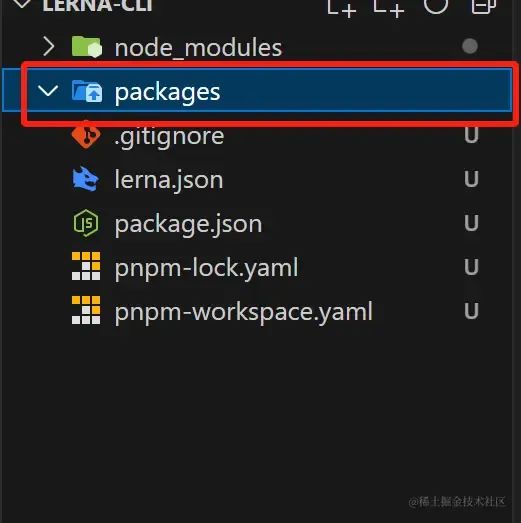Click the New File icon in explorer header
521x523 pixels.
[342, 7]
